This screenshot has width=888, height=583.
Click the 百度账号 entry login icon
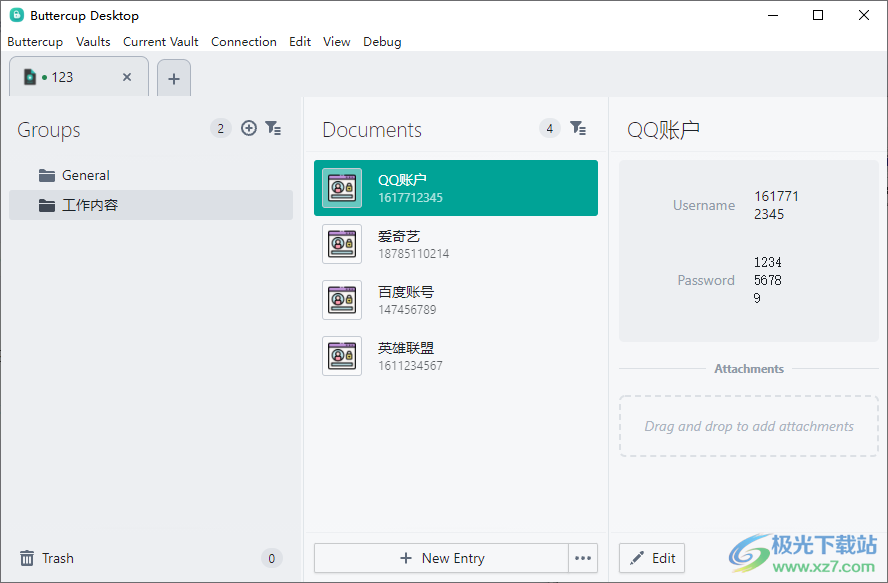click(x=342, y=300)
